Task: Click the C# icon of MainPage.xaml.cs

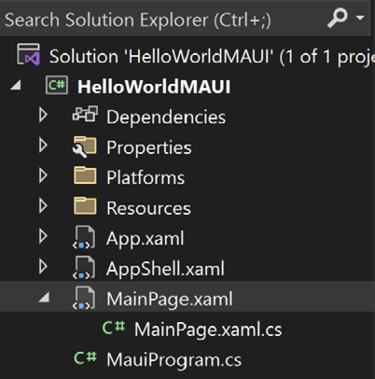Action: pos(113,327)
